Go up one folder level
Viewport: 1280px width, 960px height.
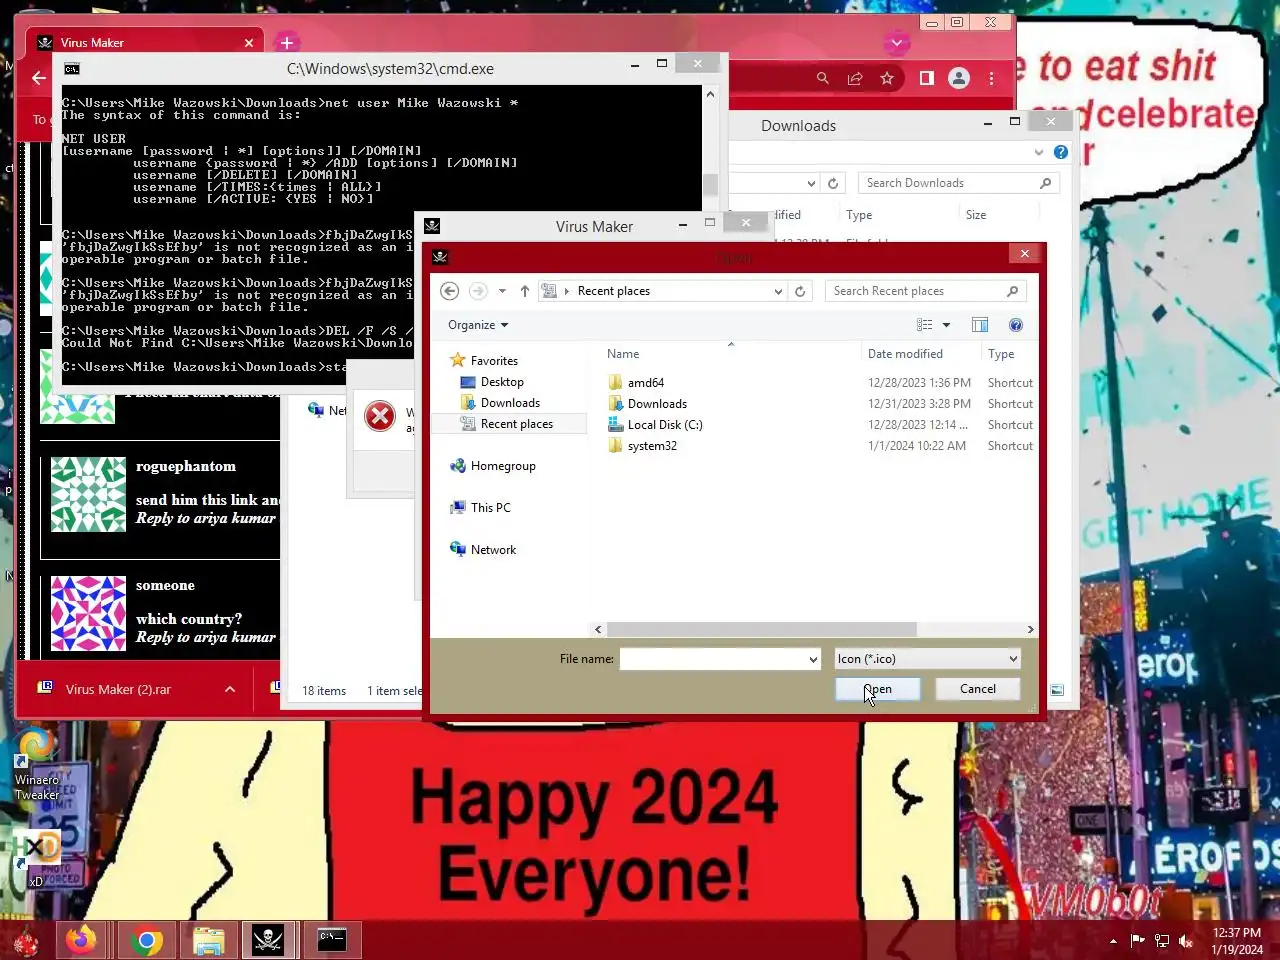(x=525, y=291)
